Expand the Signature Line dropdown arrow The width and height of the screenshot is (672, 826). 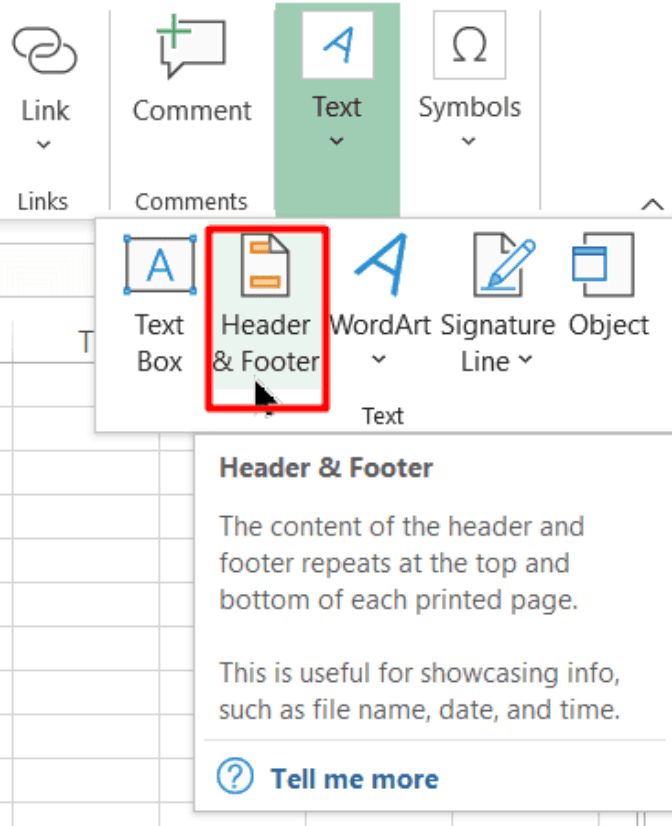[x=526, y=361]
